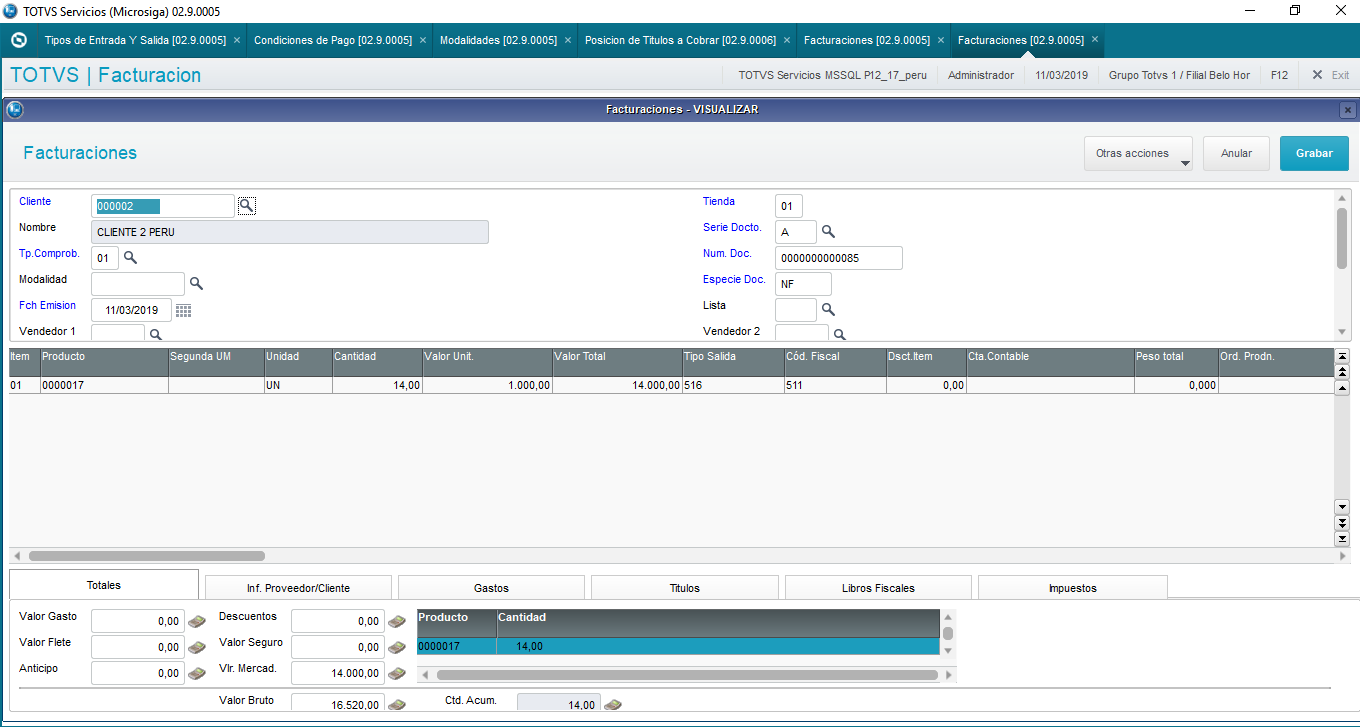Click the items grid horizontal scrollbar thumb

(x=146, y=556)
